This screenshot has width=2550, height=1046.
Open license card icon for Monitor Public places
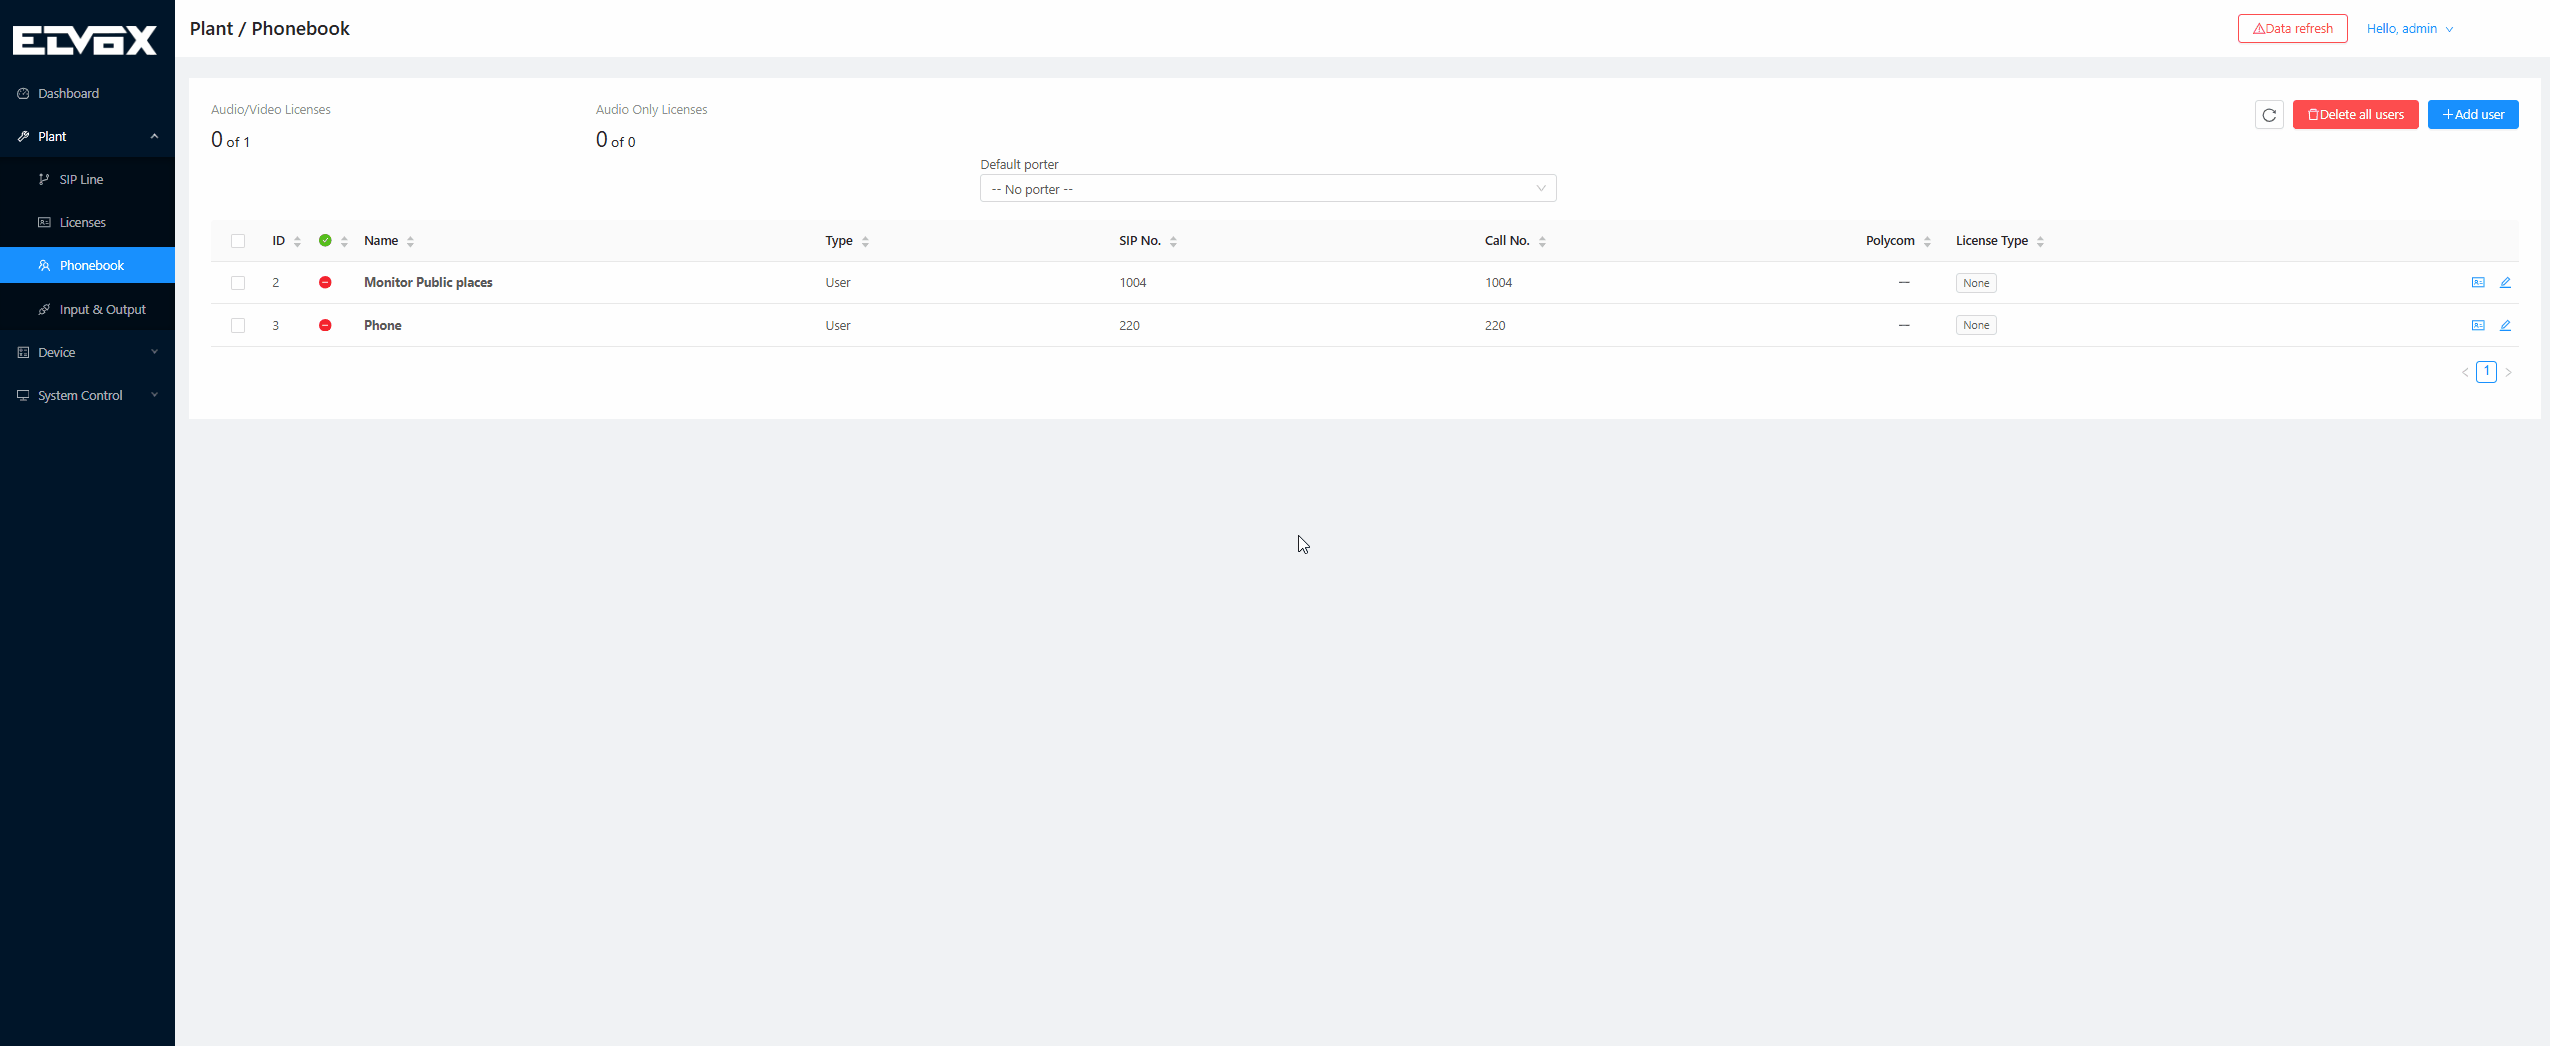2478,283
